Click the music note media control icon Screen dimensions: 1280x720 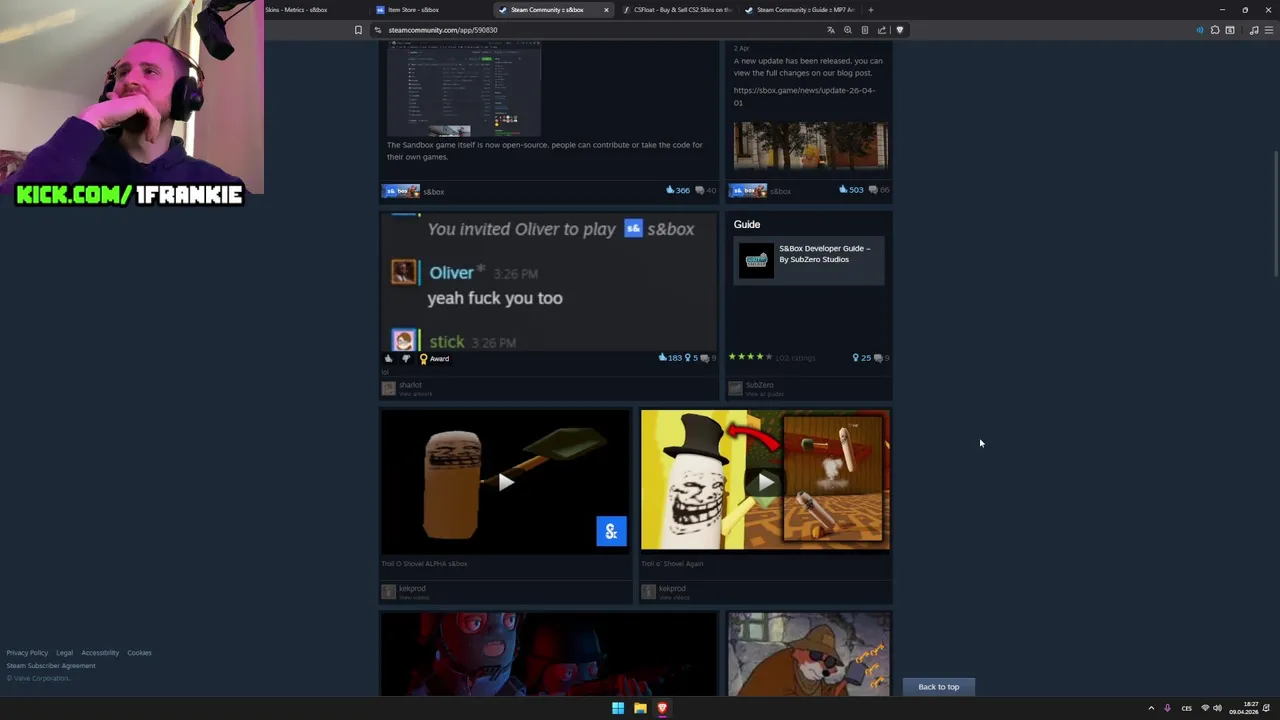[1254, 30]
